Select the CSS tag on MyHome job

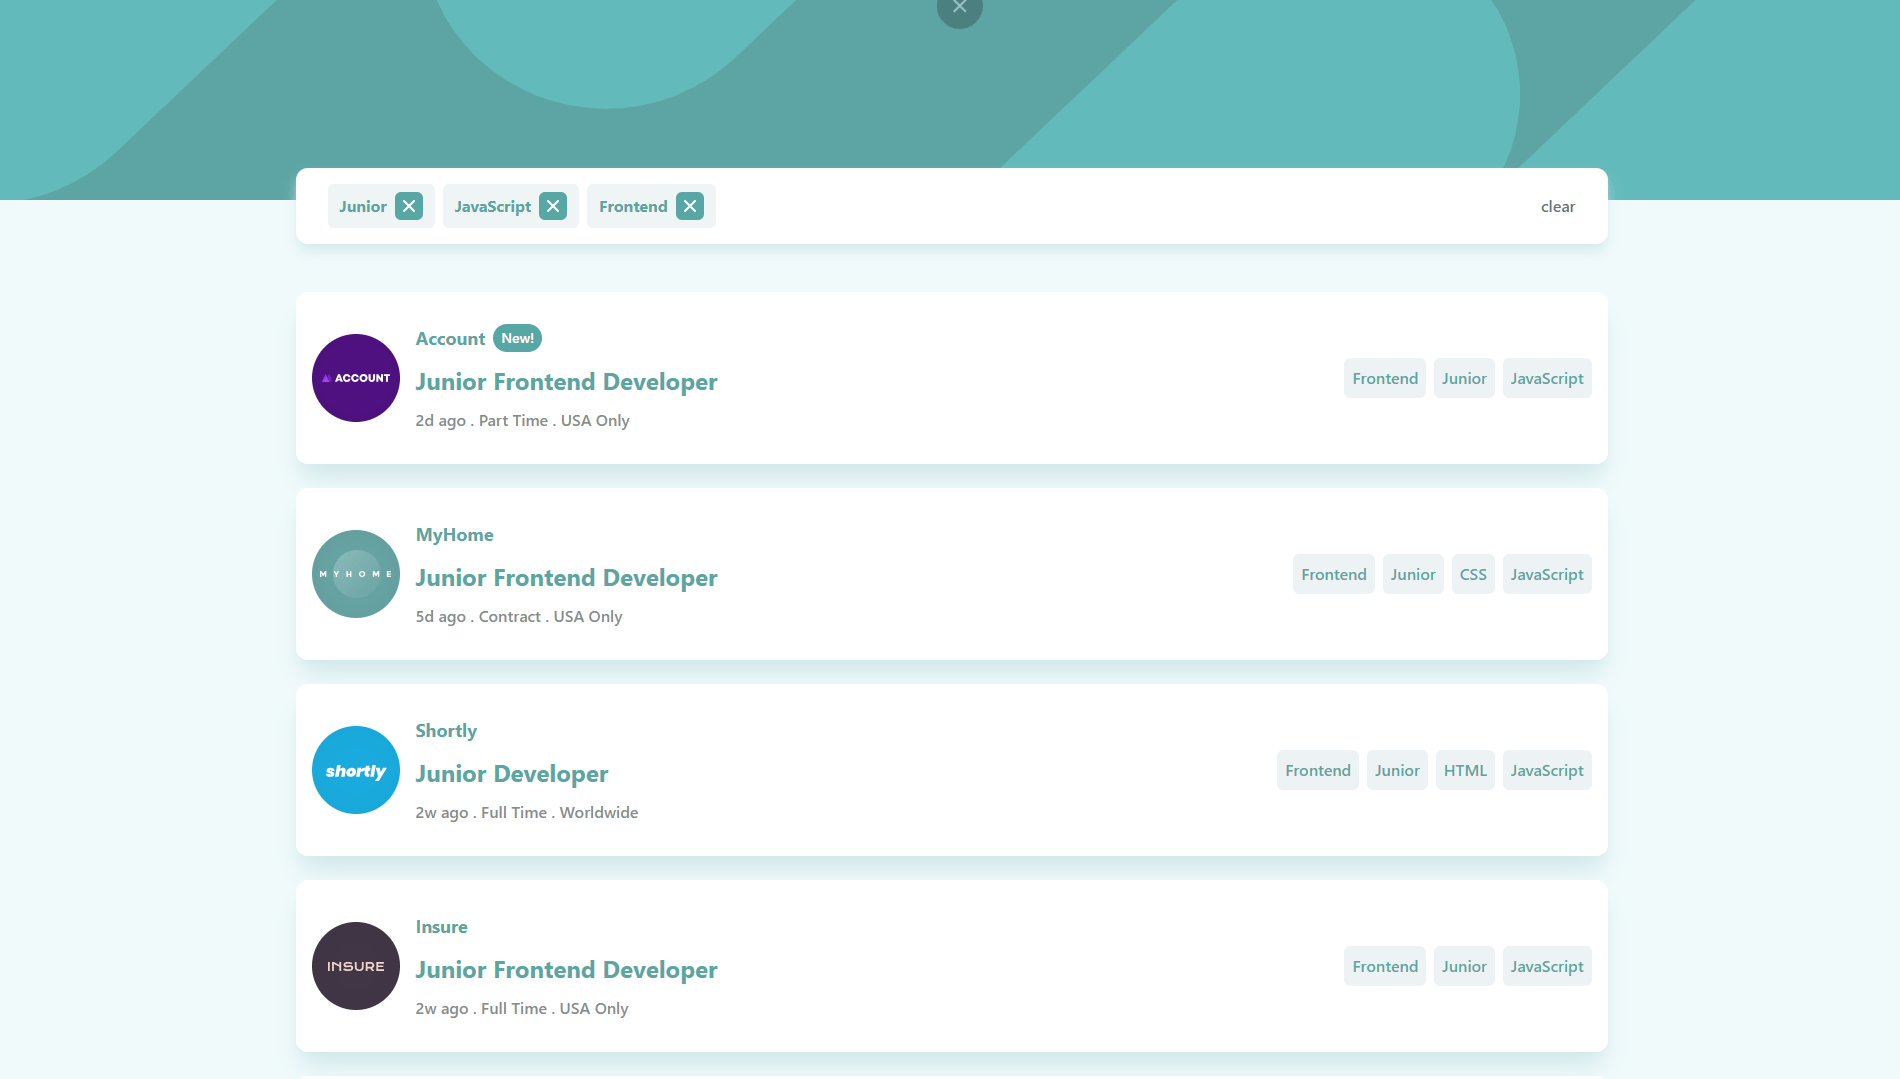tap(1472, 574)
